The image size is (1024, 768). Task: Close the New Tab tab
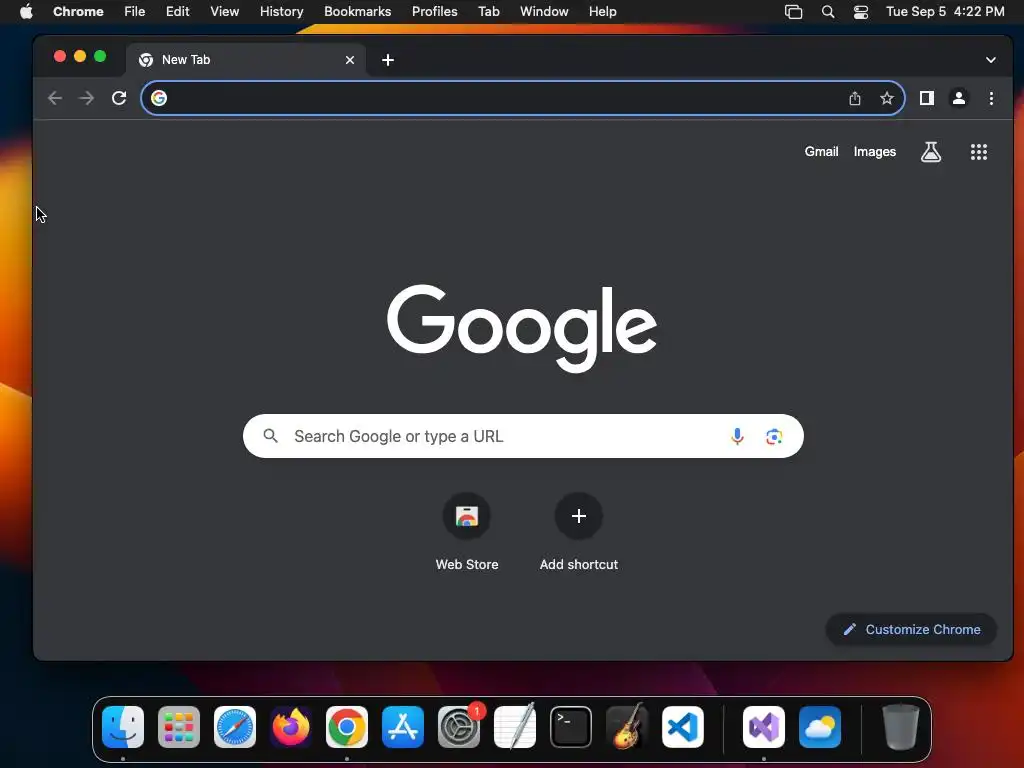click(350, 60)
